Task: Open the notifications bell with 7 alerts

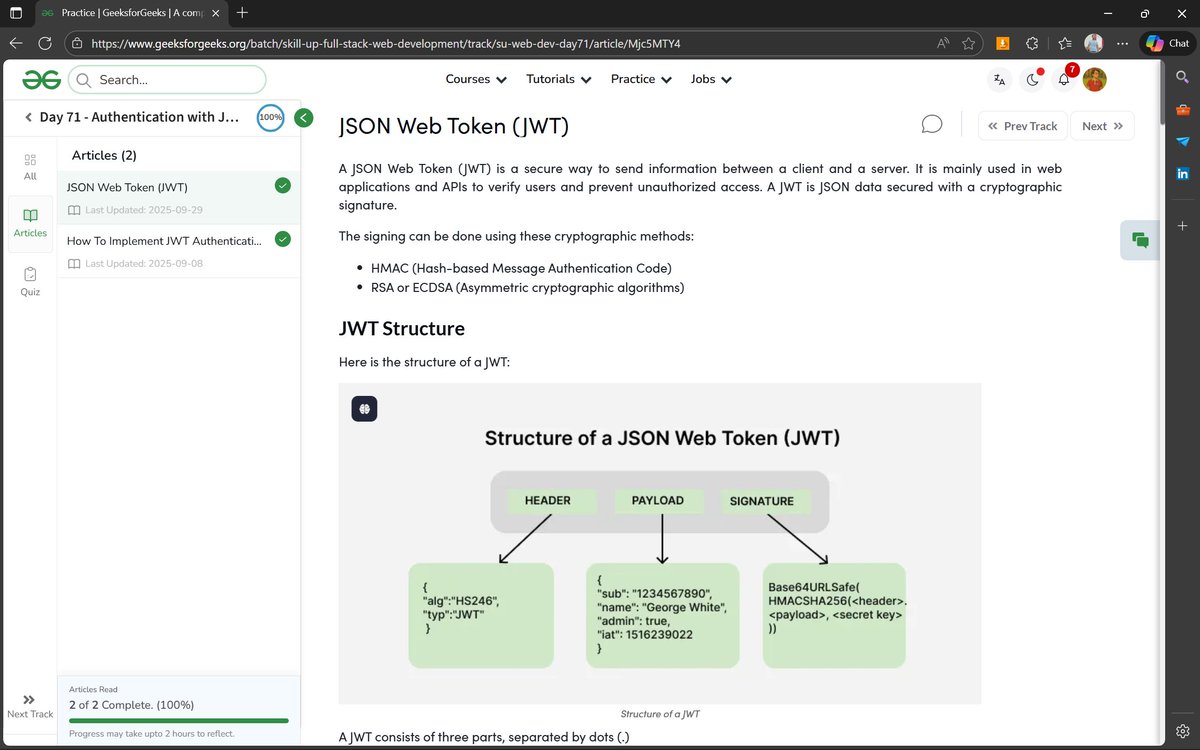Action: [x=1064, y=79]
